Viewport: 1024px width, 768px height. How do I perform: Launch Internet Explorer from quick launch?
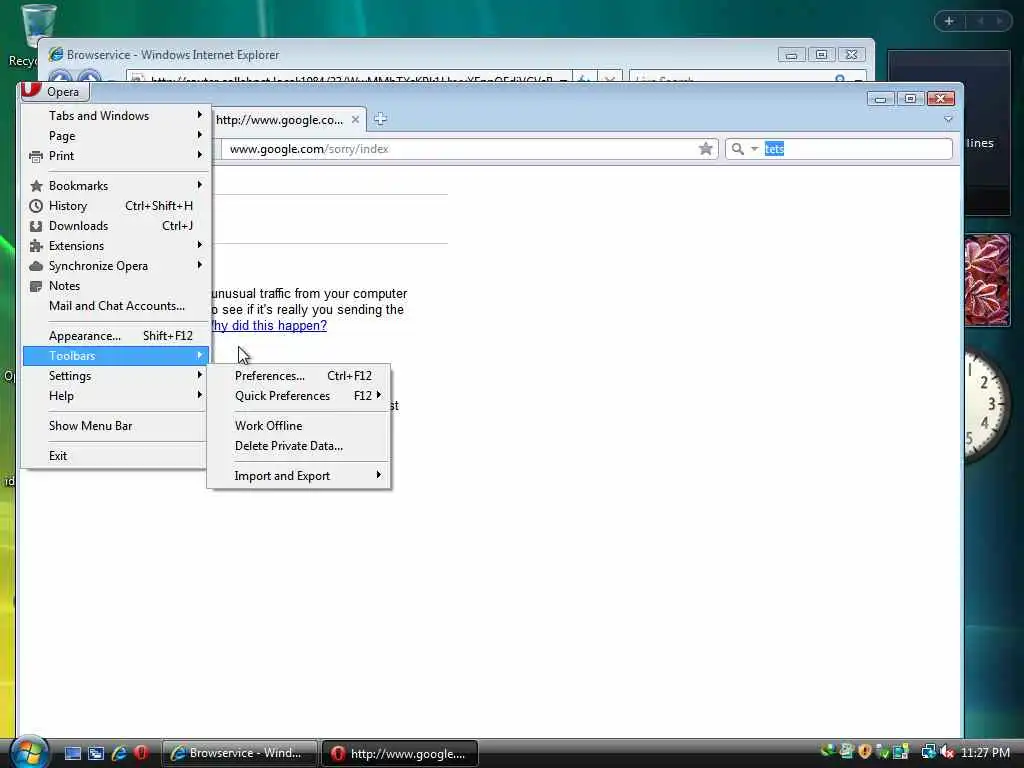coord(119,753)
